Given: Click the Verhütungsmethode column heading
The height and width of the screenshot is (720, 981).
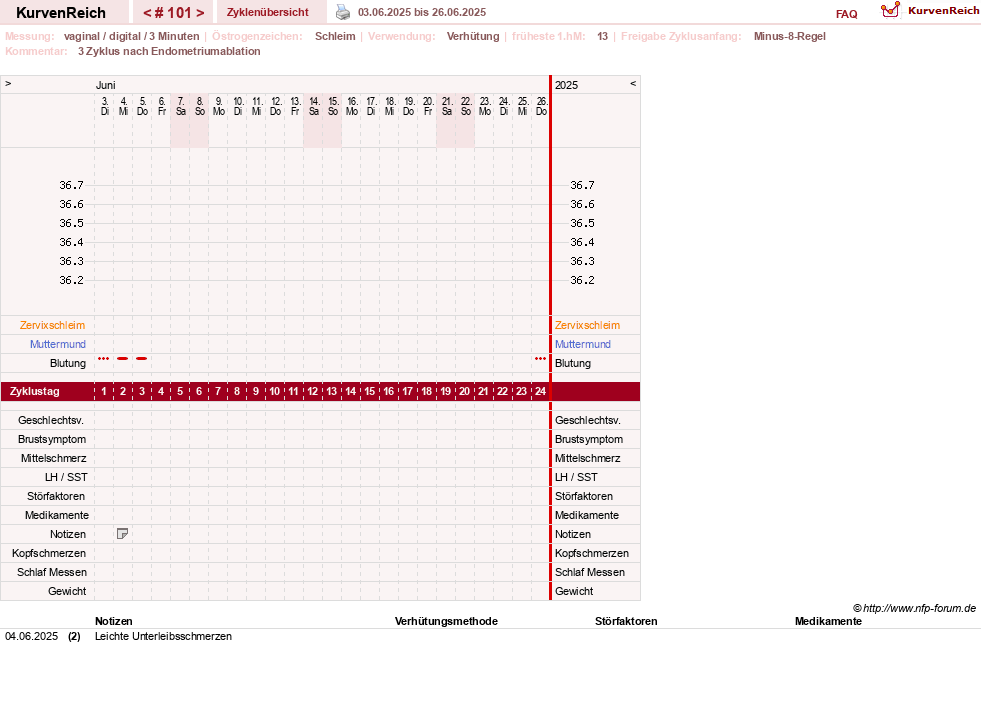Looking at the screenshot, I should coord(446,621).
